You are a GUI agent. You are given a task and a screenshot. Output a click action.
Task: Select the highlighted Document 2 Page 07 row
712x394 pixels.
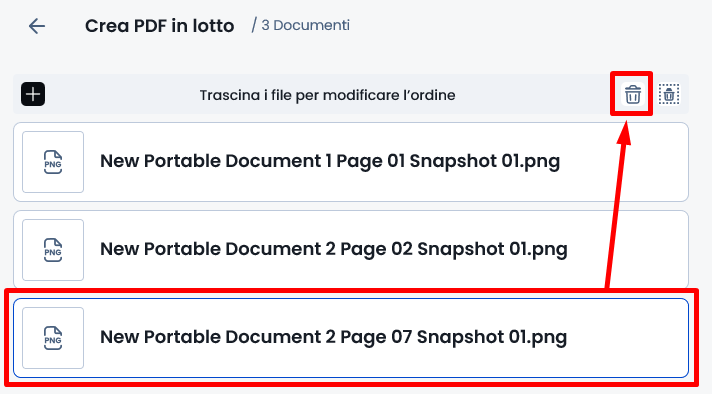(x=351, y=338)
